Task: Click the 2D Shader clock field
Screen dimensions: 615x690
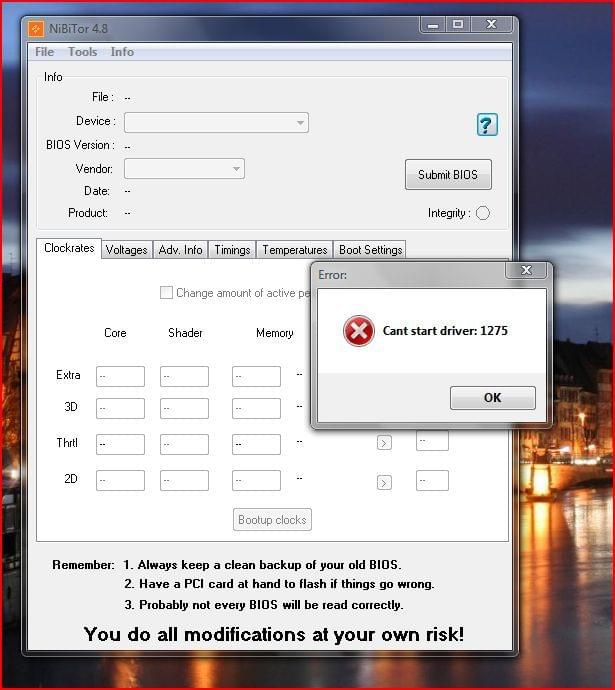Action: 184,480
